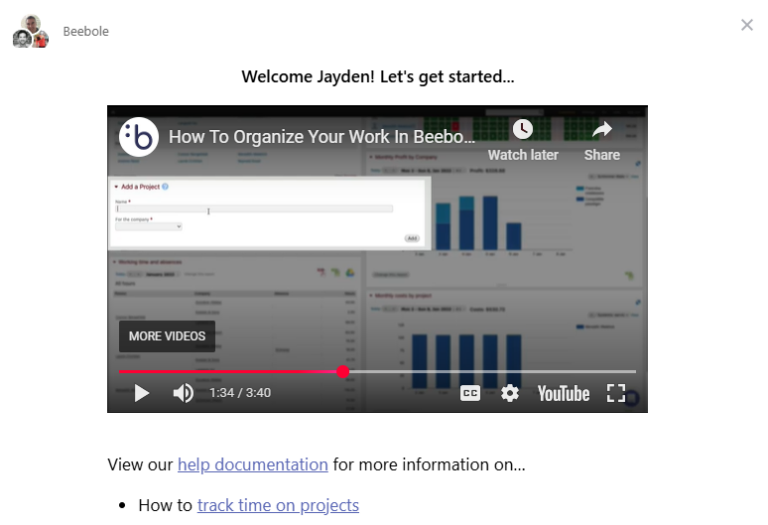Click the video title 'How To Organize Your Work'

[x=321, y=137]
